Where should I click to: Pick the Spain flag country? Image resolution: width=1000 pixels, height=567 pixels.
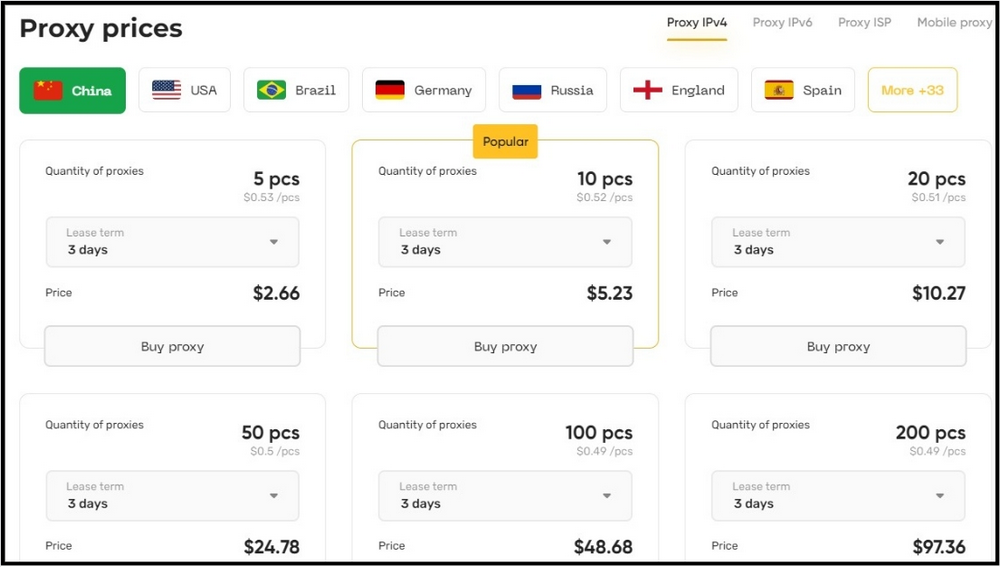803,91
